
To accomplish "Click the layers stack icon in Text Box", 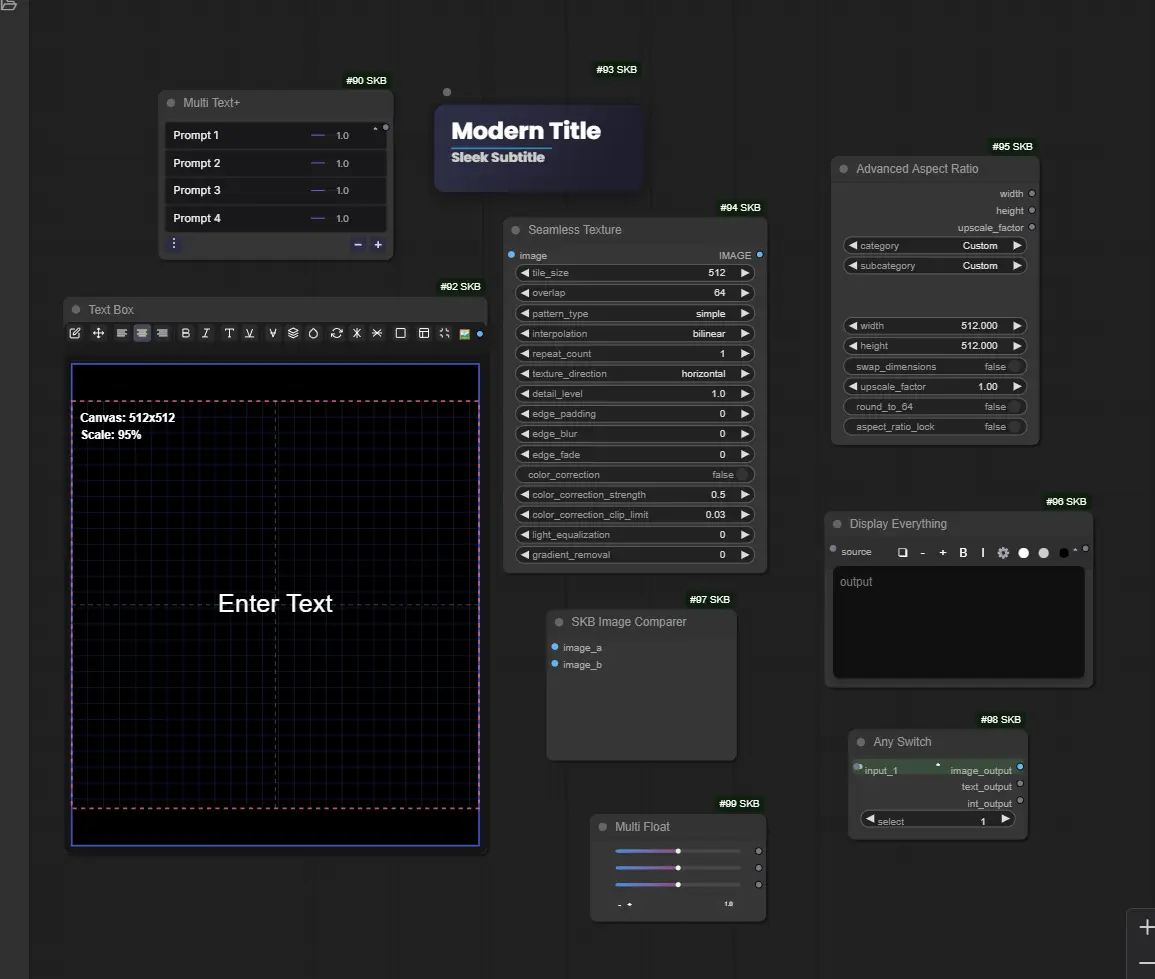I will pos(293,333).
